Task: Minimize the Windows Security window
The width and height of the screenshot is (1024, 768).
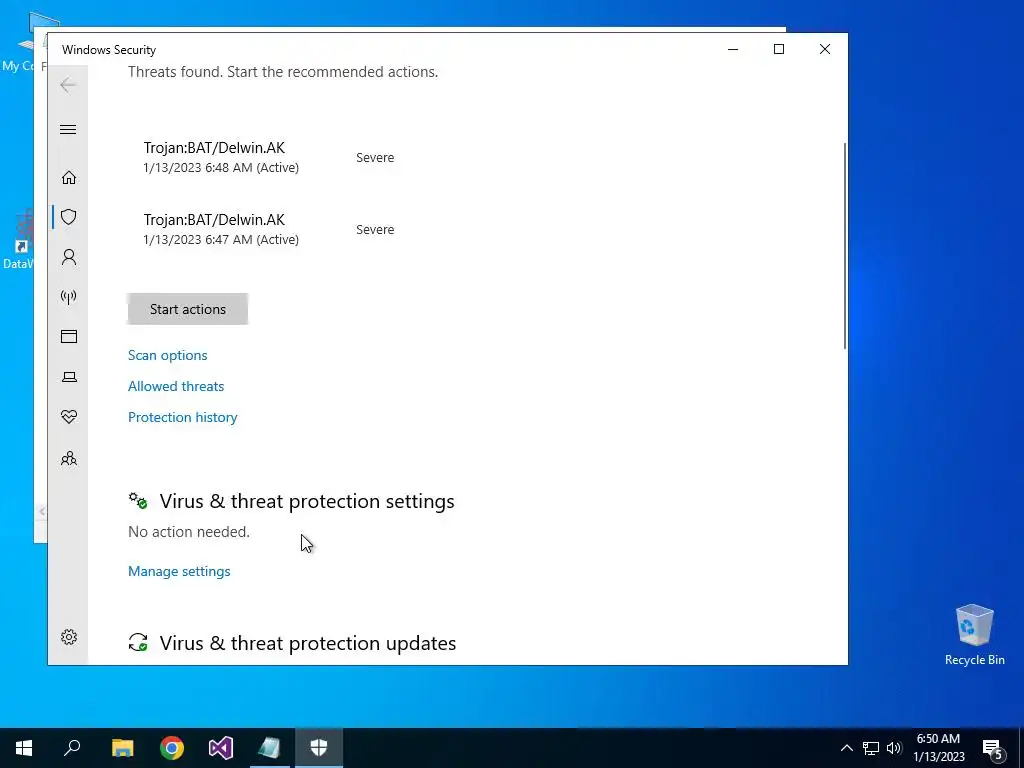Action: [733, 49]
